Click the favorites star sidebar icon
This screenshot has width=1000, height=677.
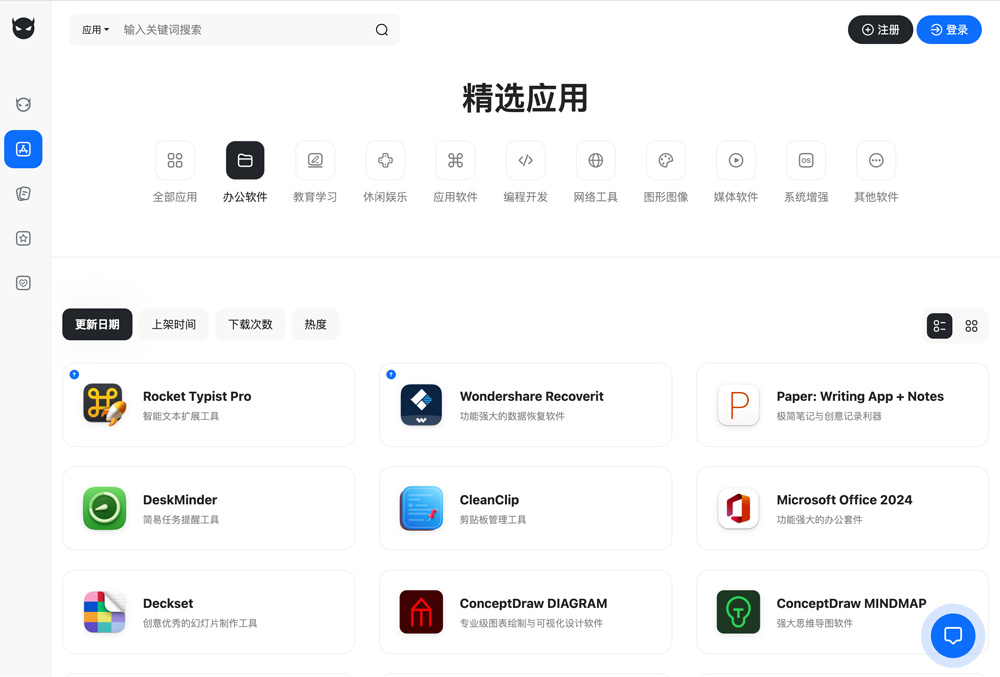(23, 238)
